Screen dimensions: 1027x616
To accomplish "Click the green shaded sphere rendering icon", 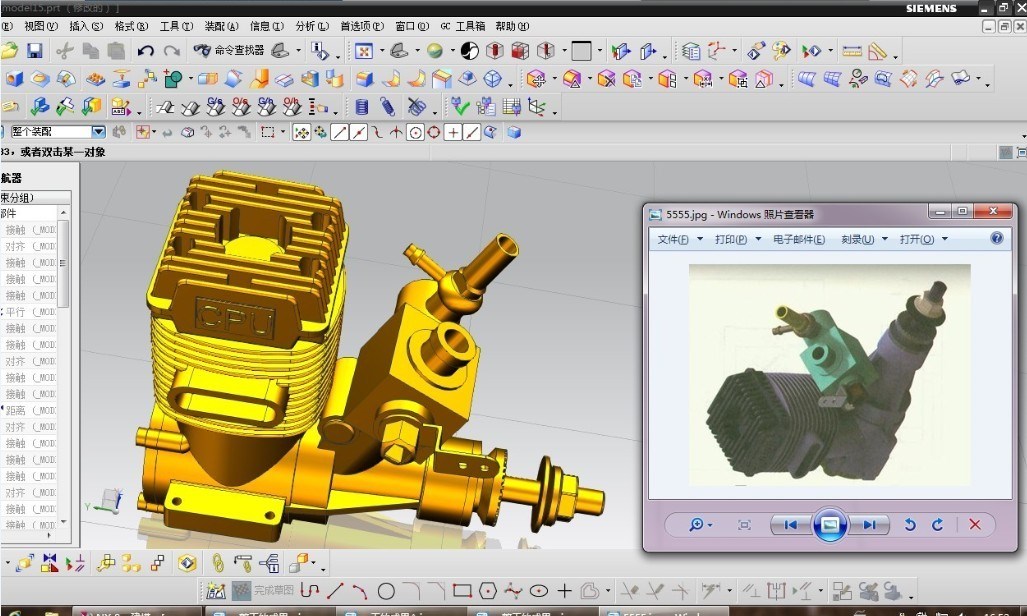I will [434, 50].
